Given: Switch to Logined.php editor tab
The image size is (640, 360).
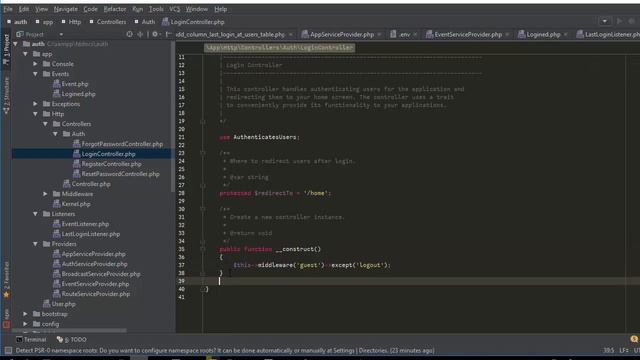Looking at the screenshot, I should pos(539,35).
